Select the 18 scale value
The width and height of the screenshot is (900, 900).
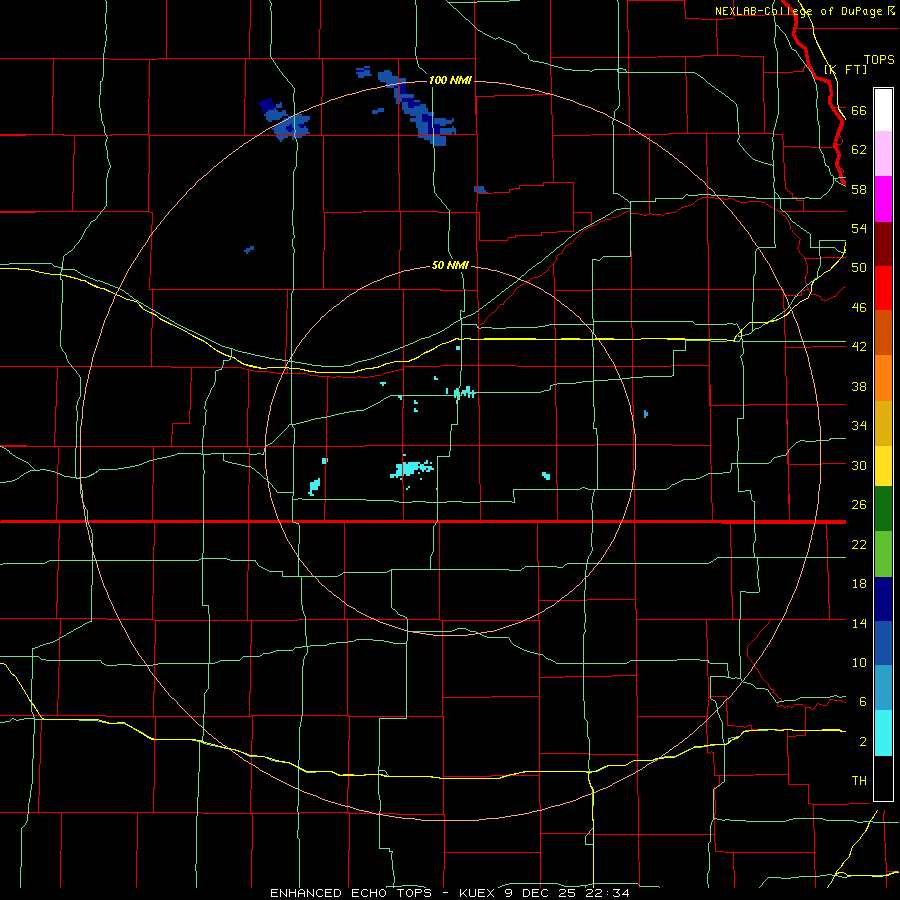[x=859, y=584]
